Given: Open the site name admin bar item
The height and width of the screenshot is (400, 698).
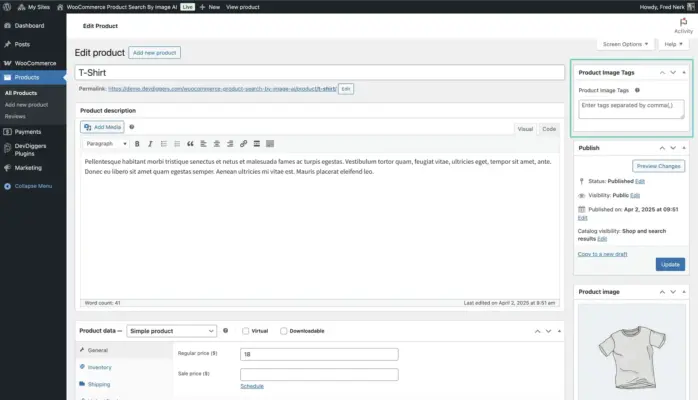Looking at the screenshot, I should [x=117, y=7].
